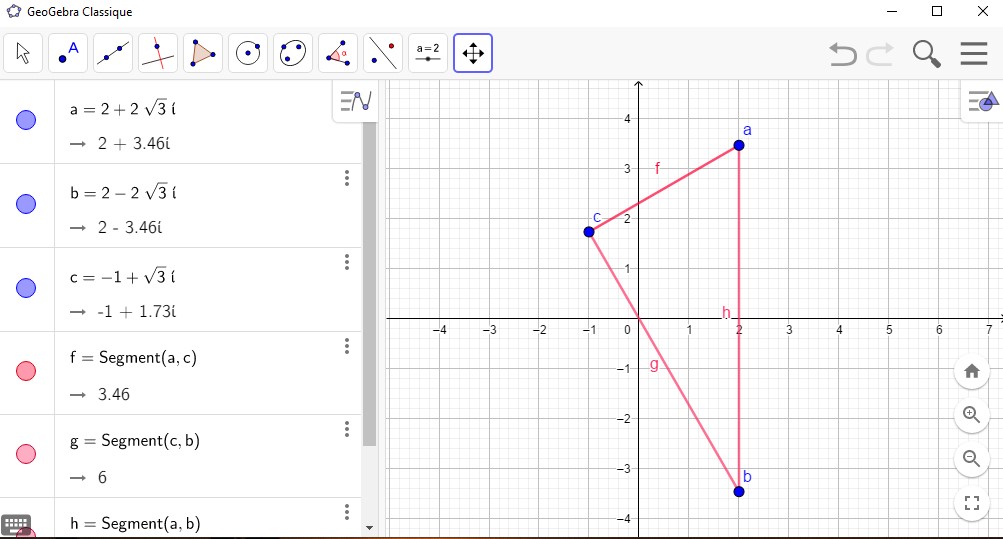The image size is (1003, 539).
Task: Open the main hamburger menu
Action: point(974,54)
